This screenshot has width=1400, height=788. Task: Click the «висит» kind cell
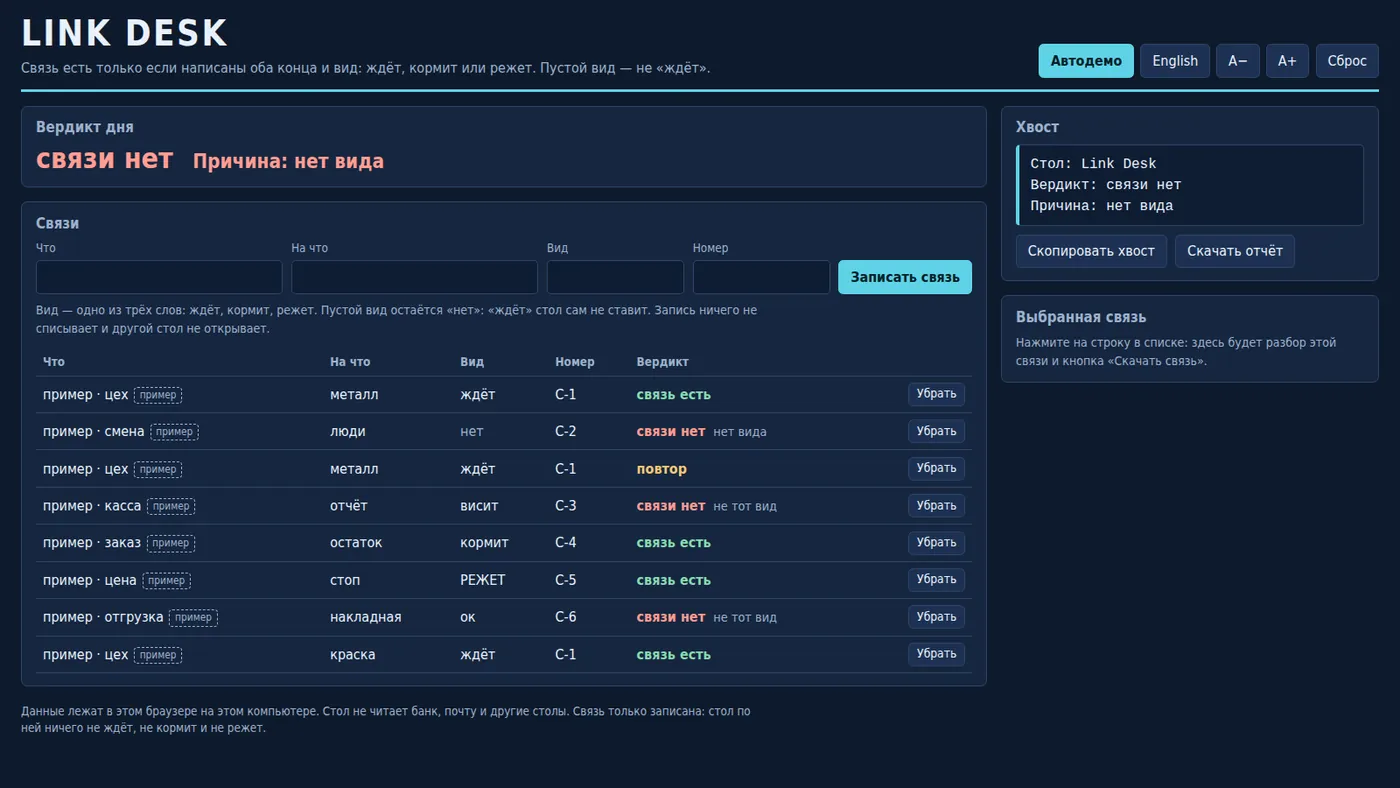pyautogui.click(x=479, y=506)
